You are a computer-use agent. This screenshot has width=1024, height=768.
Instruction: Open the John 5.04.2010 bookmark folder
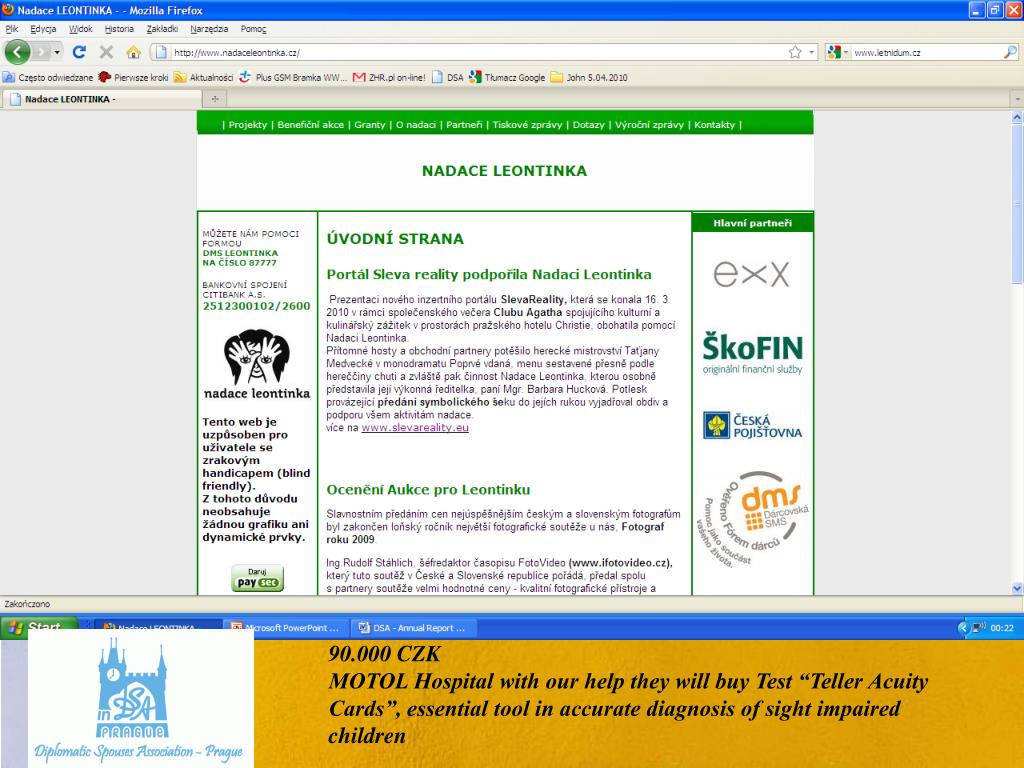point(589,77)
